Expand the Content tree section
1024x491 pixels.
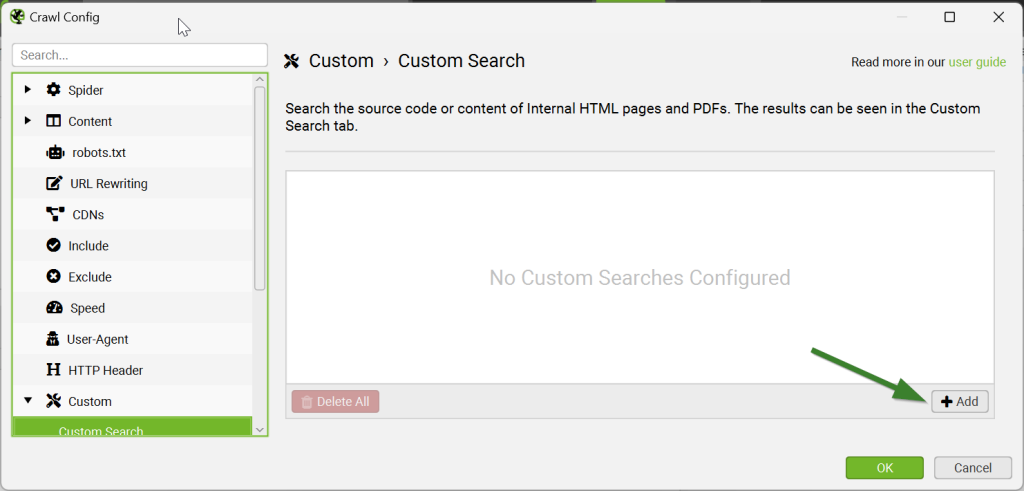pyautogui.click(x=28, y=121)
